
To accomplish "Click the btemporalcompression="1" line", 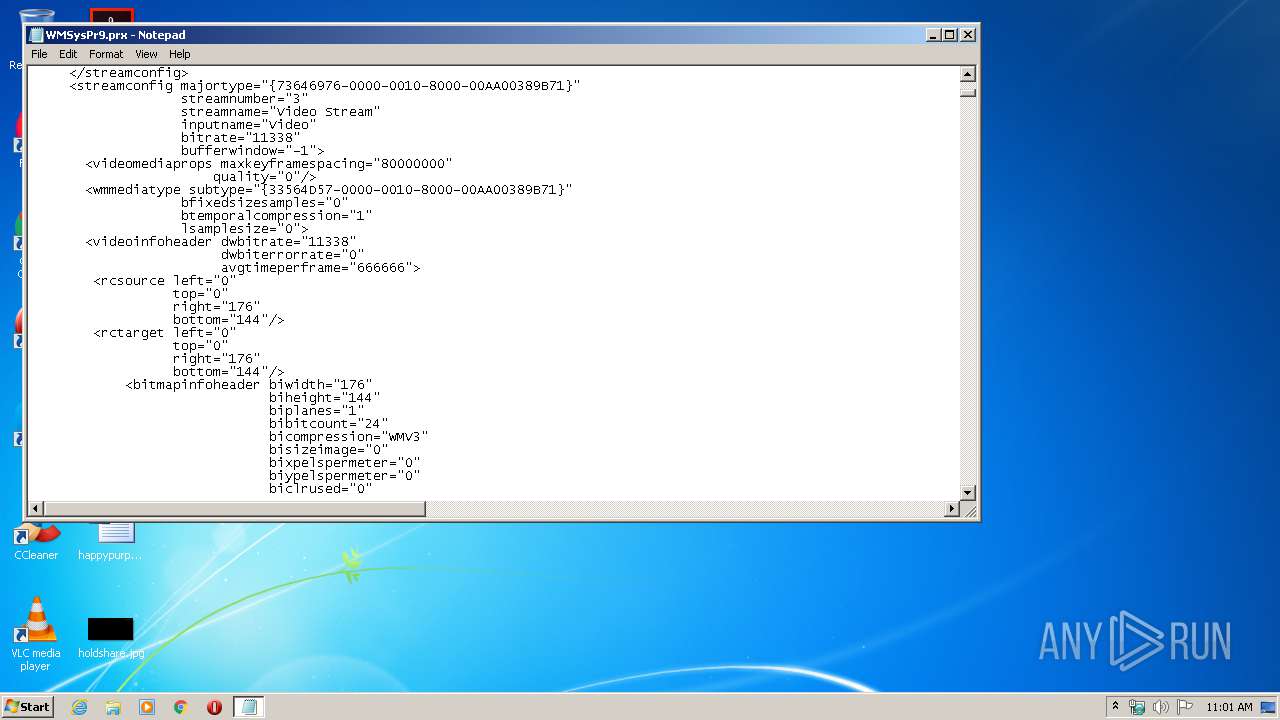I will (276, 216).
